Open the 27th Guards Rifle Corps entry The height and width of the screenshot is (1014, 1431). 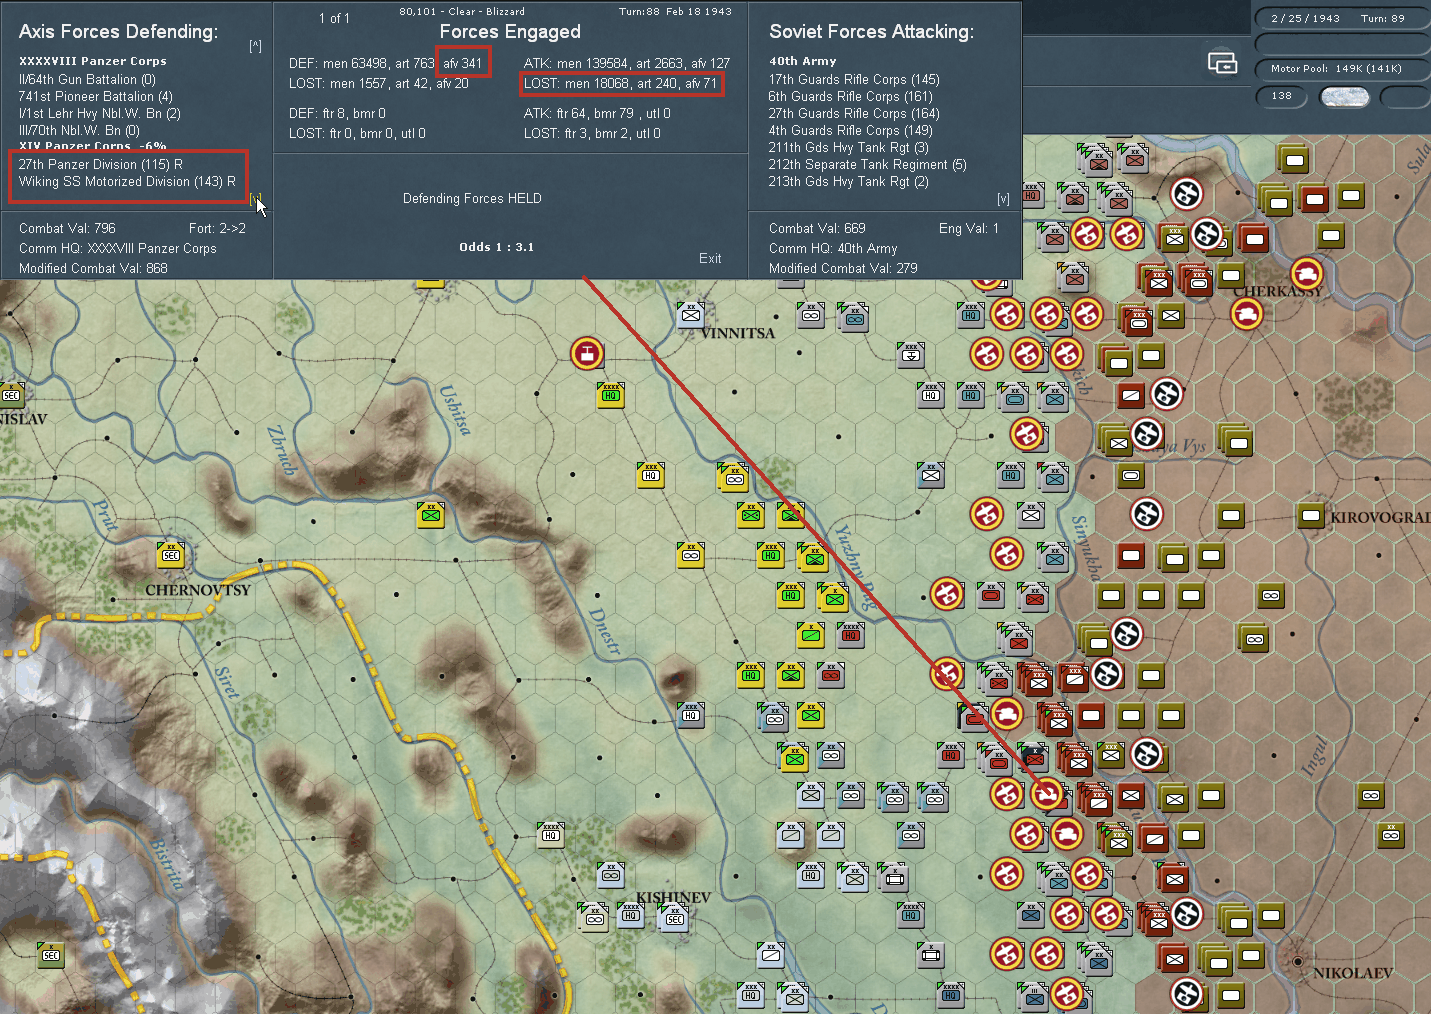click(x=854, y=113)
